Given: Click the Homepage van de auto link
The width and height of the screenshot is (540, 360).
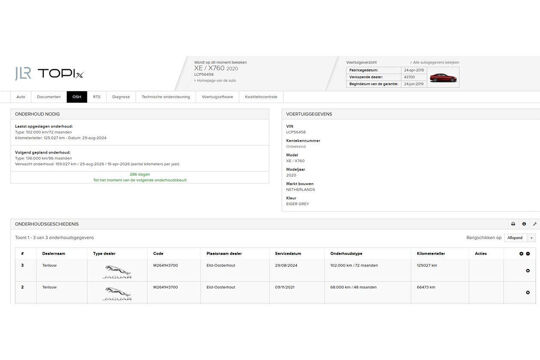Looking at the screenshot, I should (215, 81).
